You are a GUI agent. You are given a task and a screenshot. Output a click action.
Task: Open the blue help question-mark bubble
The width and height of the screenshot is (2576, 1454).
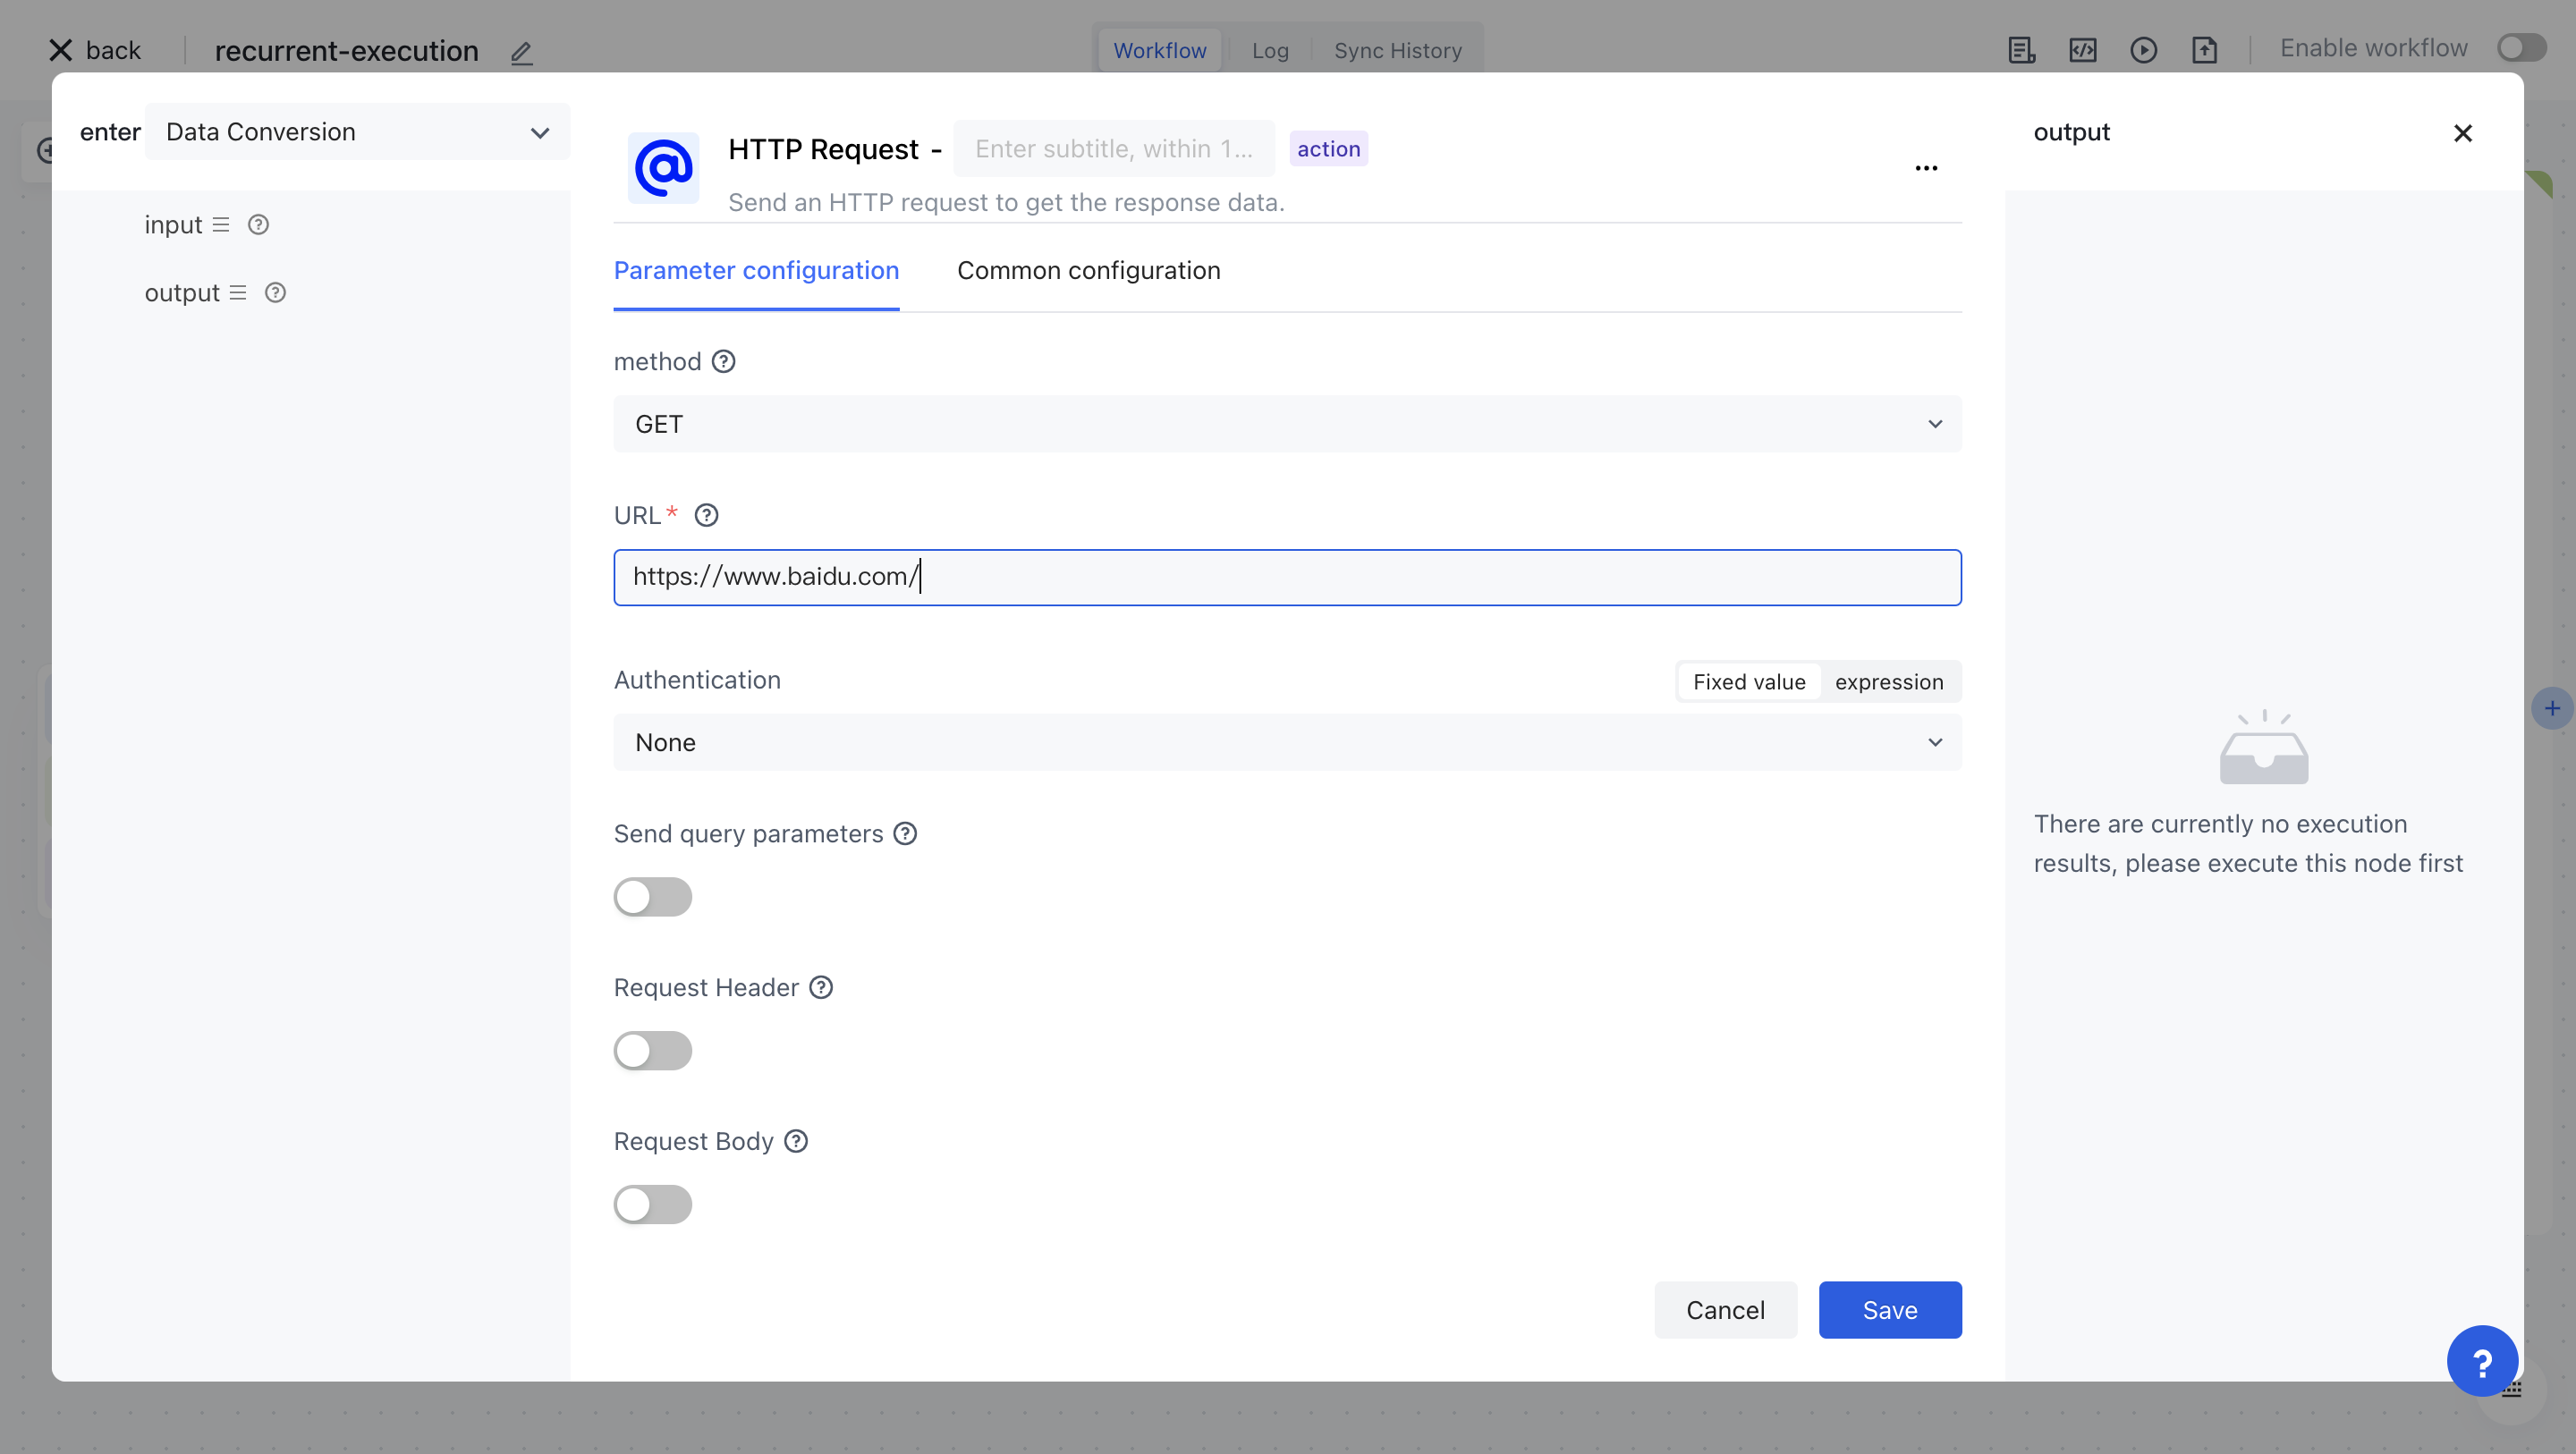[2481, 1361]
